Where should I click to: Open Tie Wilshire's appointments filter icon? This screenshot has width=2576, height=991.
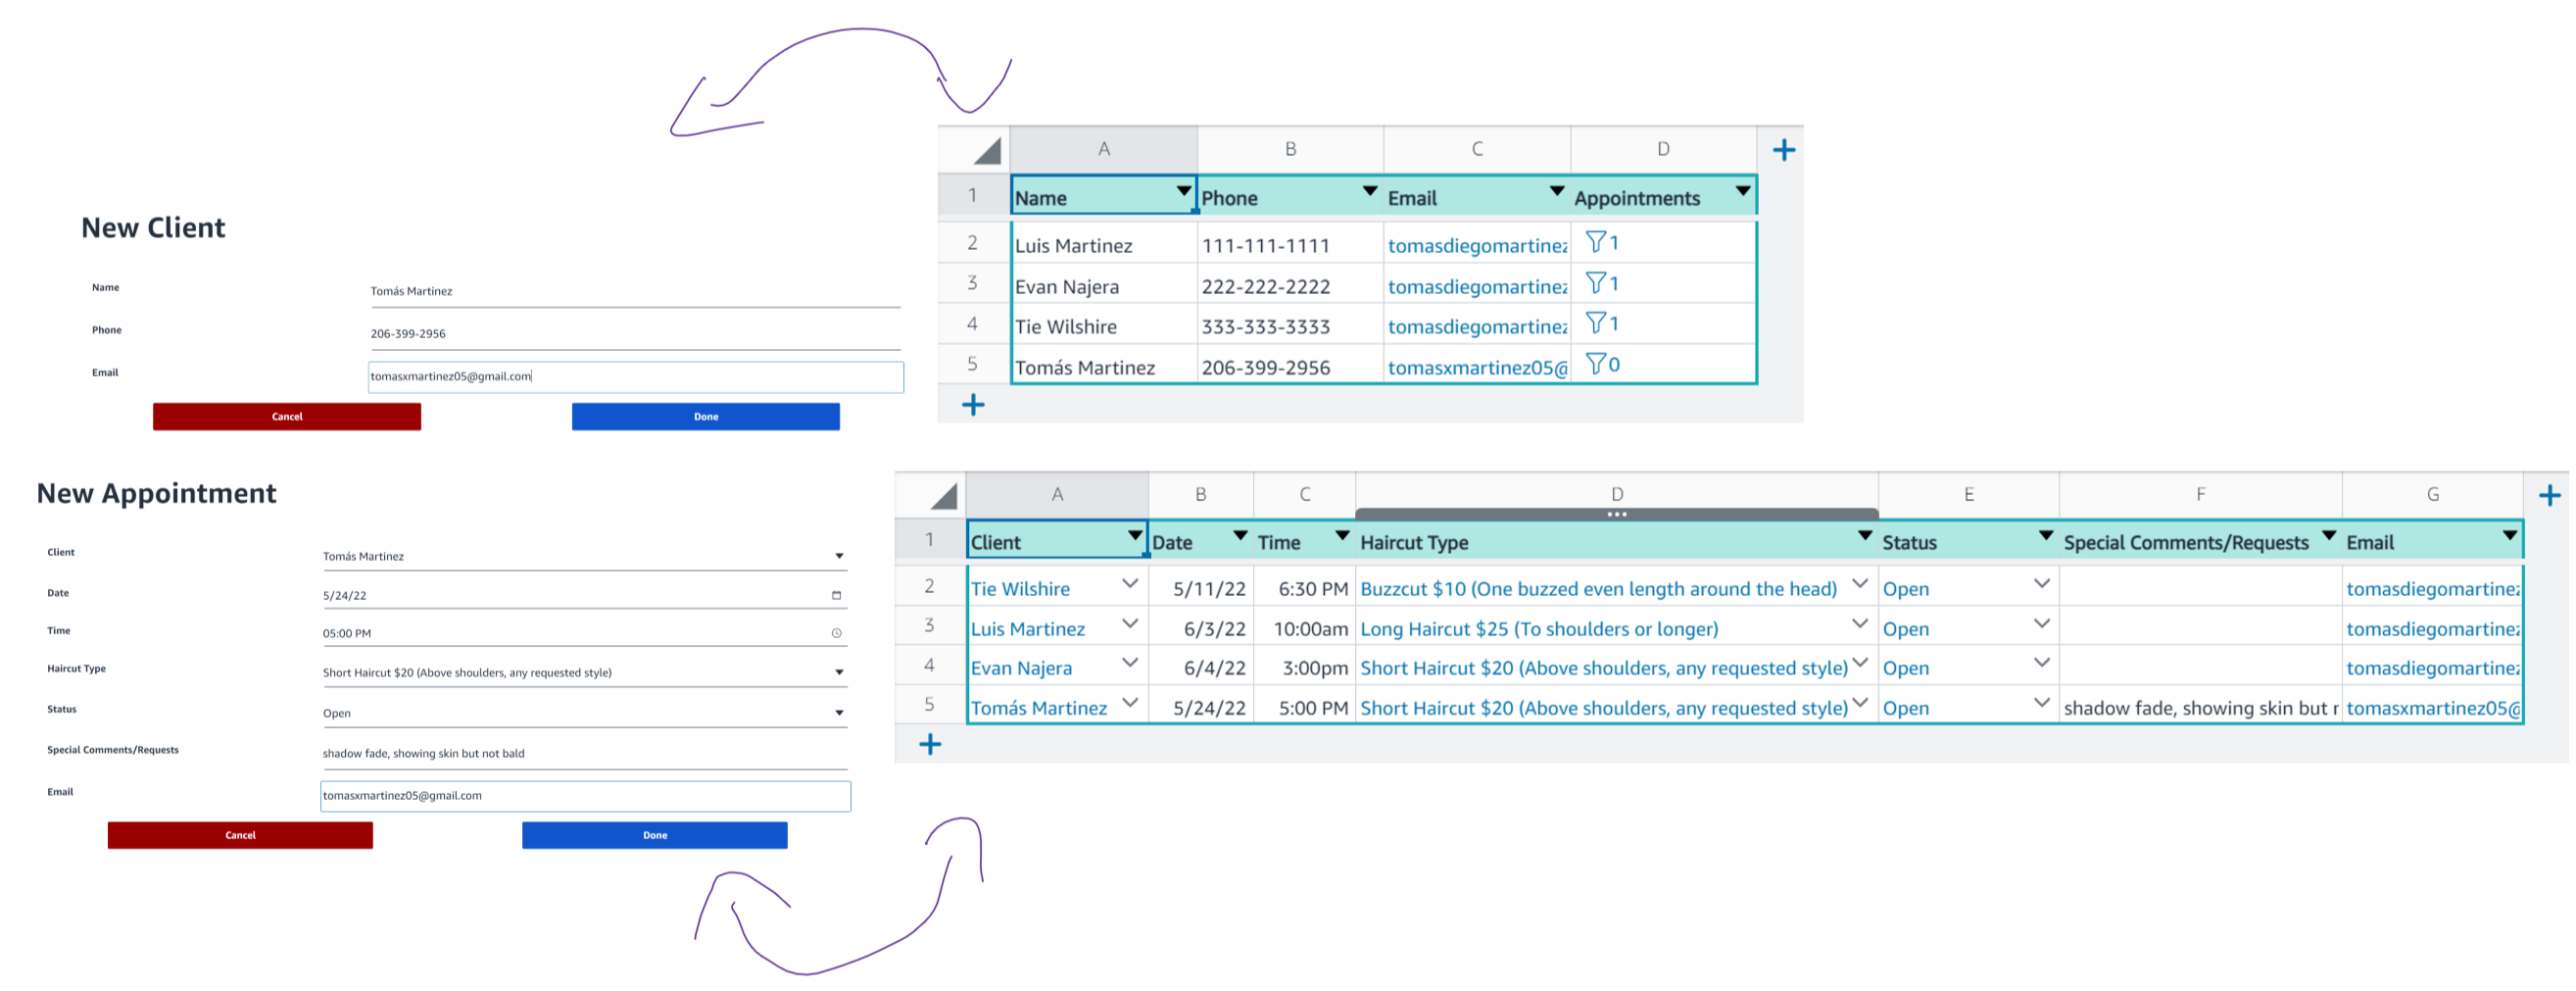[x=1596, y=323]
